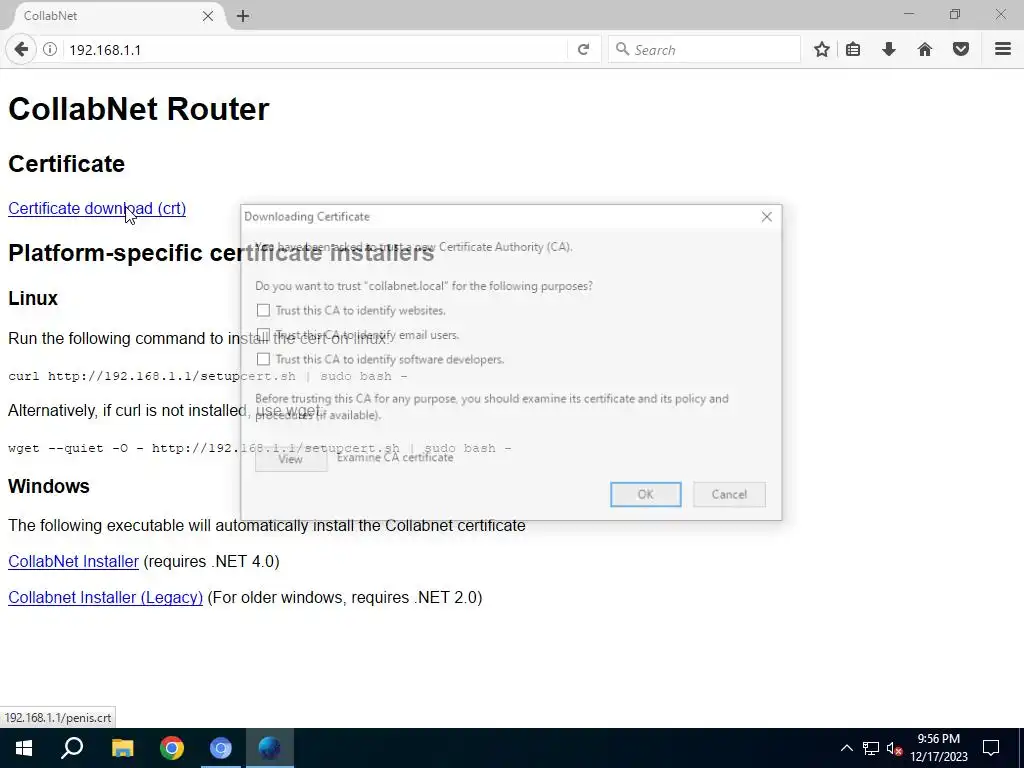
Task: Close the CollabNet tab
Action: click(x=208, y=16)
